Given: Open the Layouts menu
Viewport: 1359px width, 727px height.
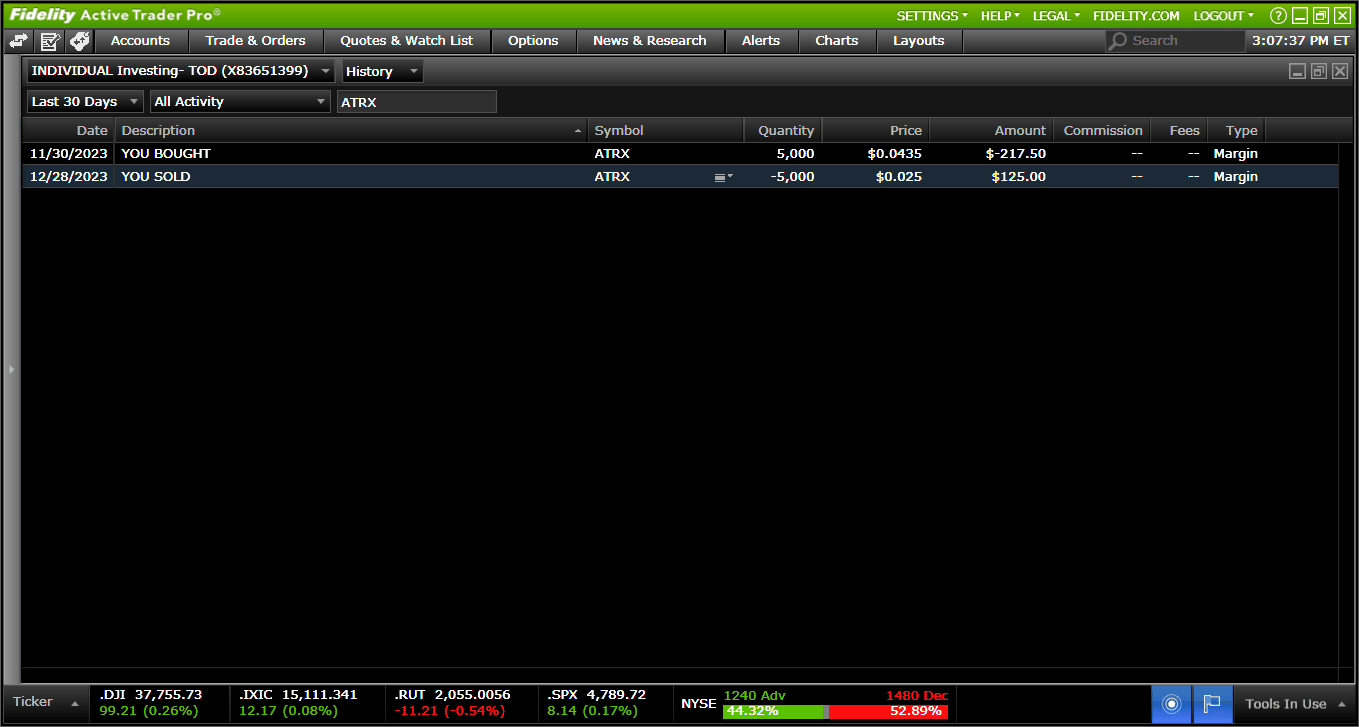Looking at the screenshot, I should tap(919, 41).
